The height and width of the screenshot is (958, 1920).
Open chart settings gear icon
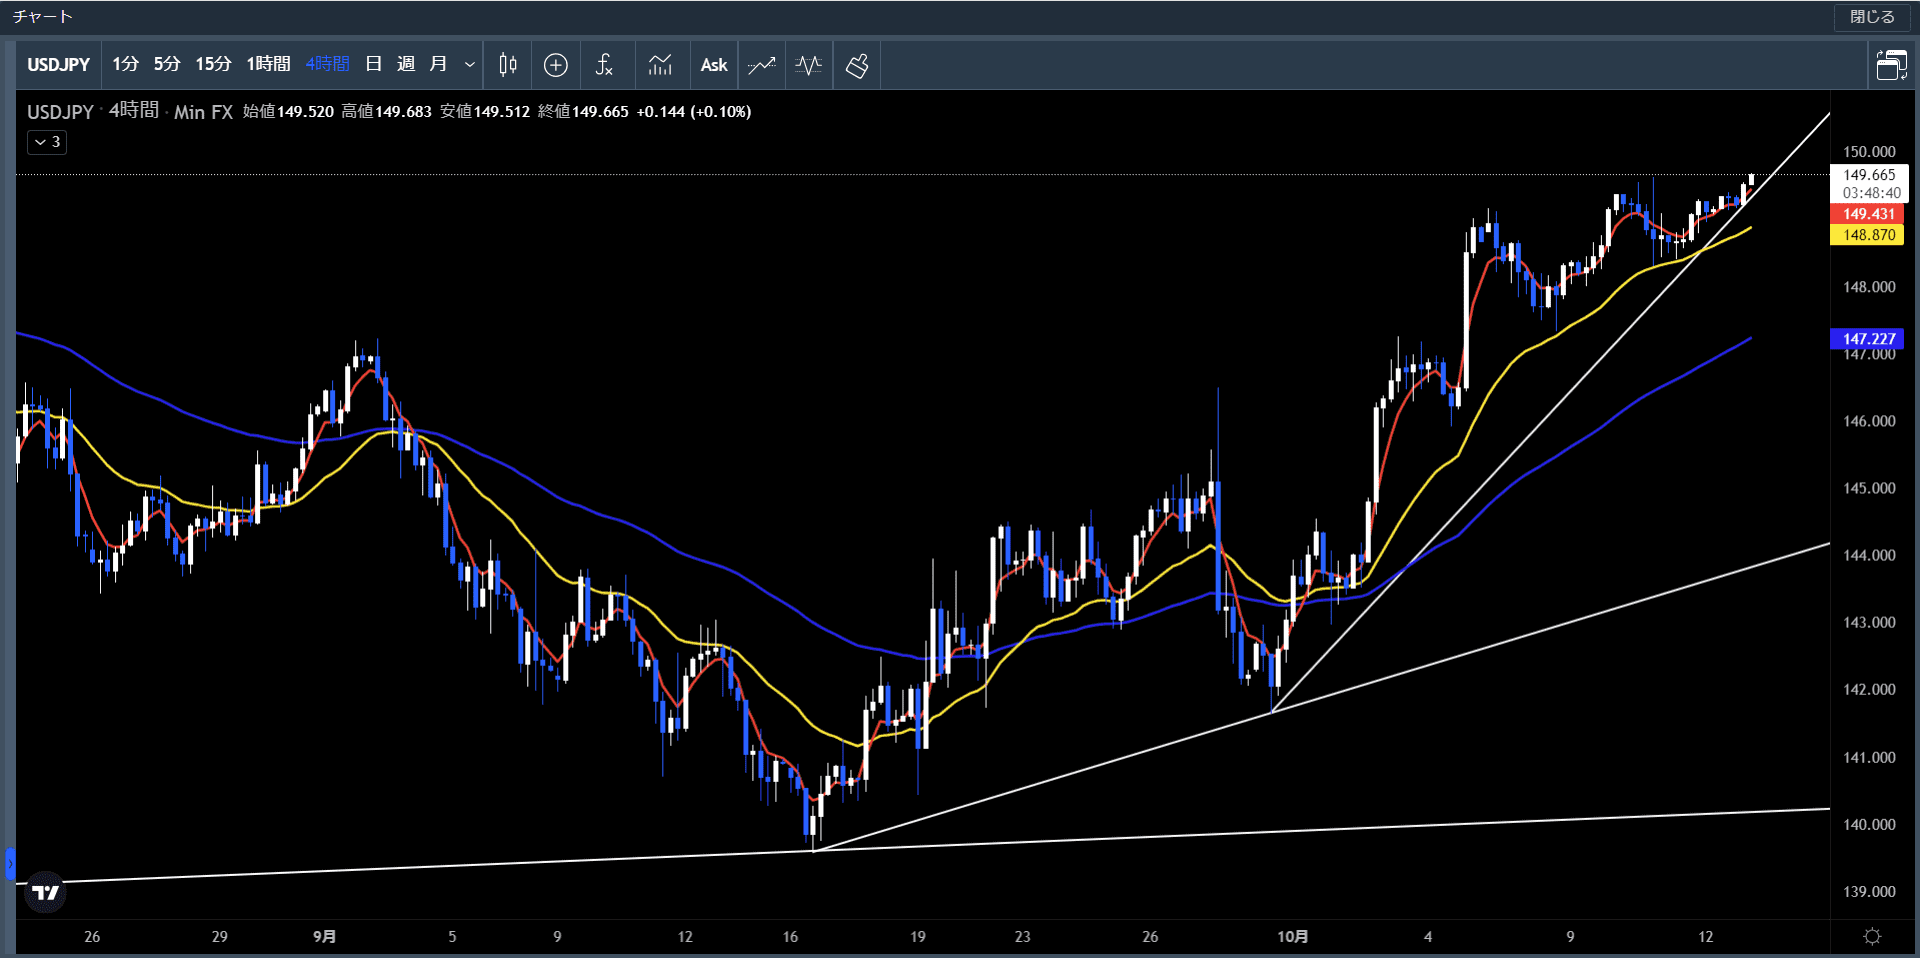click(x=1872, y=937)
